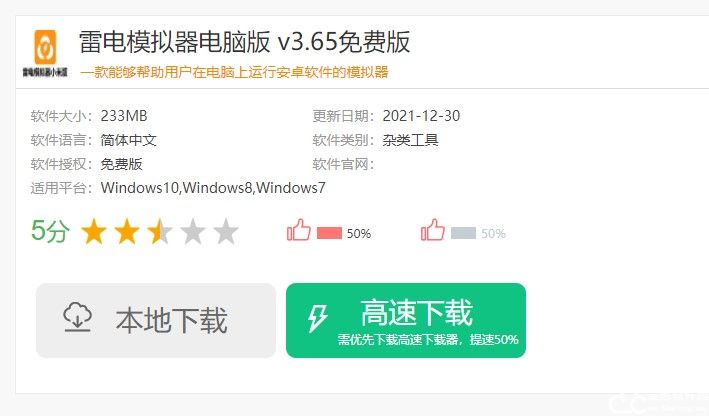Click the 软件官网 official site label
This screenshot has height=416, width=709.
click(x=343, y=164)
